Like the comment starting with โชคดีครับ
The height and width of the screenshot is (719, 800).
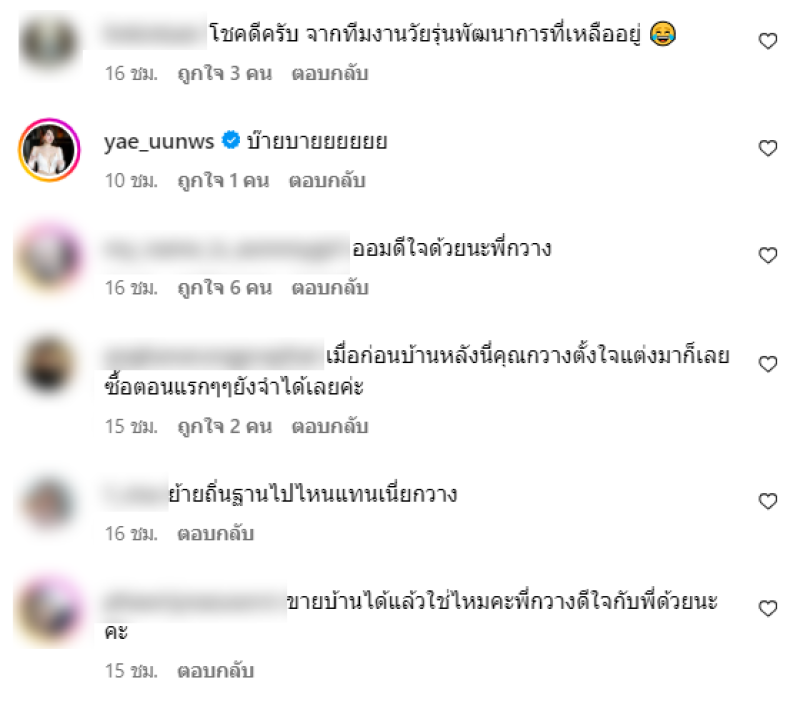click(x=768, y=41)
